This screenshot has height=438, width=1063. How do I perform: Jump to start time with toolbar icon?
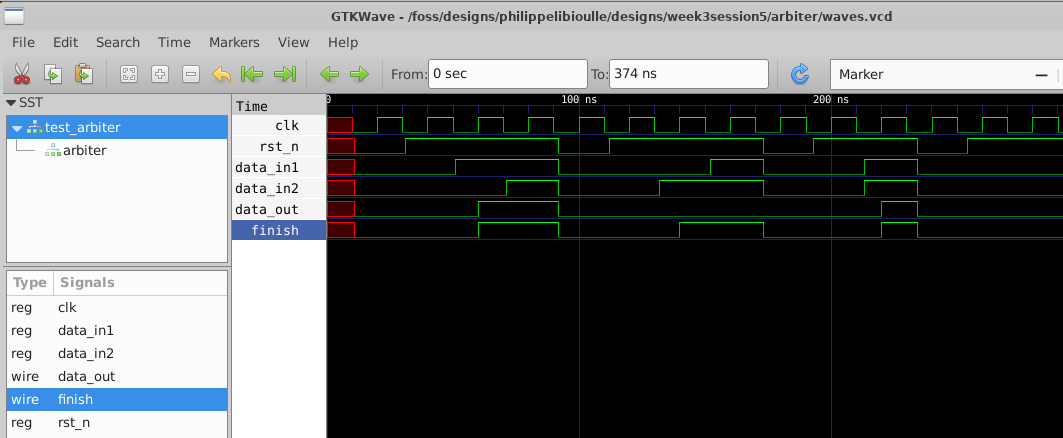click(x=252, y=74)
